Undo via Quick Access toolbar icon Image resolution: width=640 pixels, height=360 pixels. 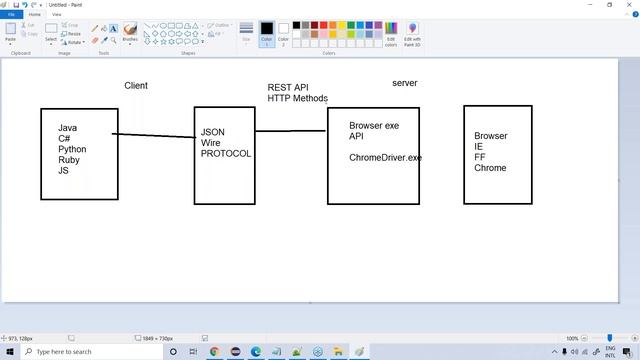(24, 5)
